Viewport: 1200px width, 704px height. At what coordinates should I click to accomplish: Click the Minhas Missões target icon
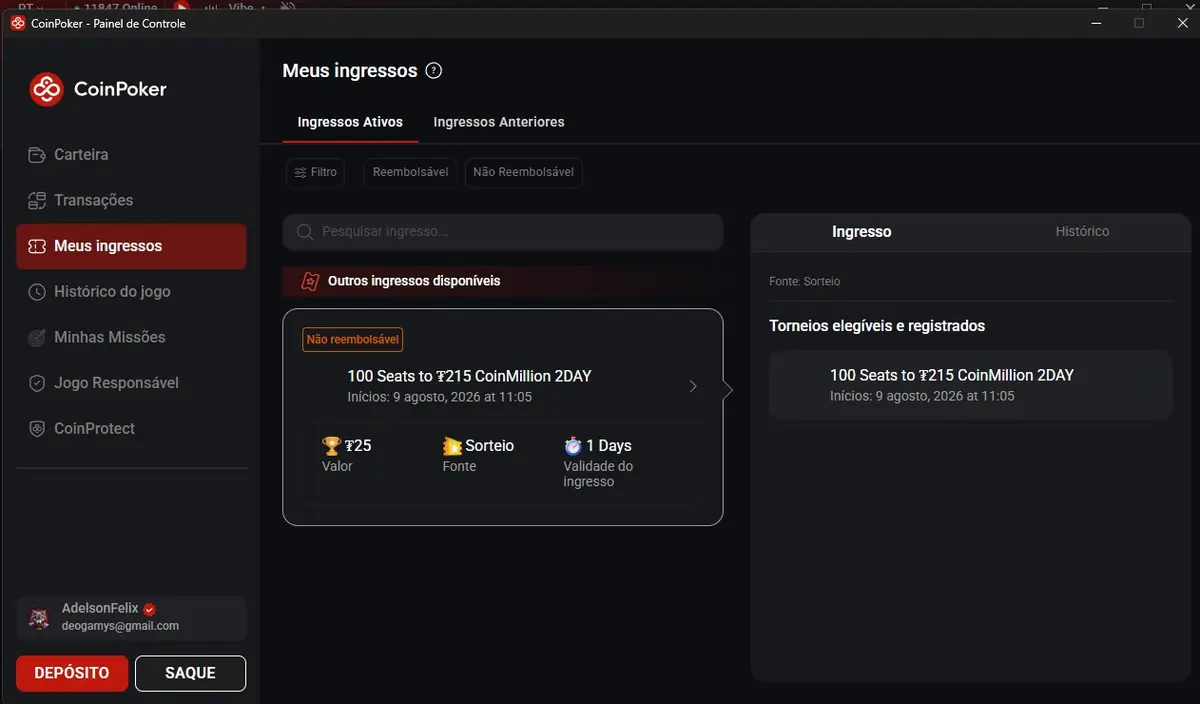pyautogui.click(x=37, y=337)
